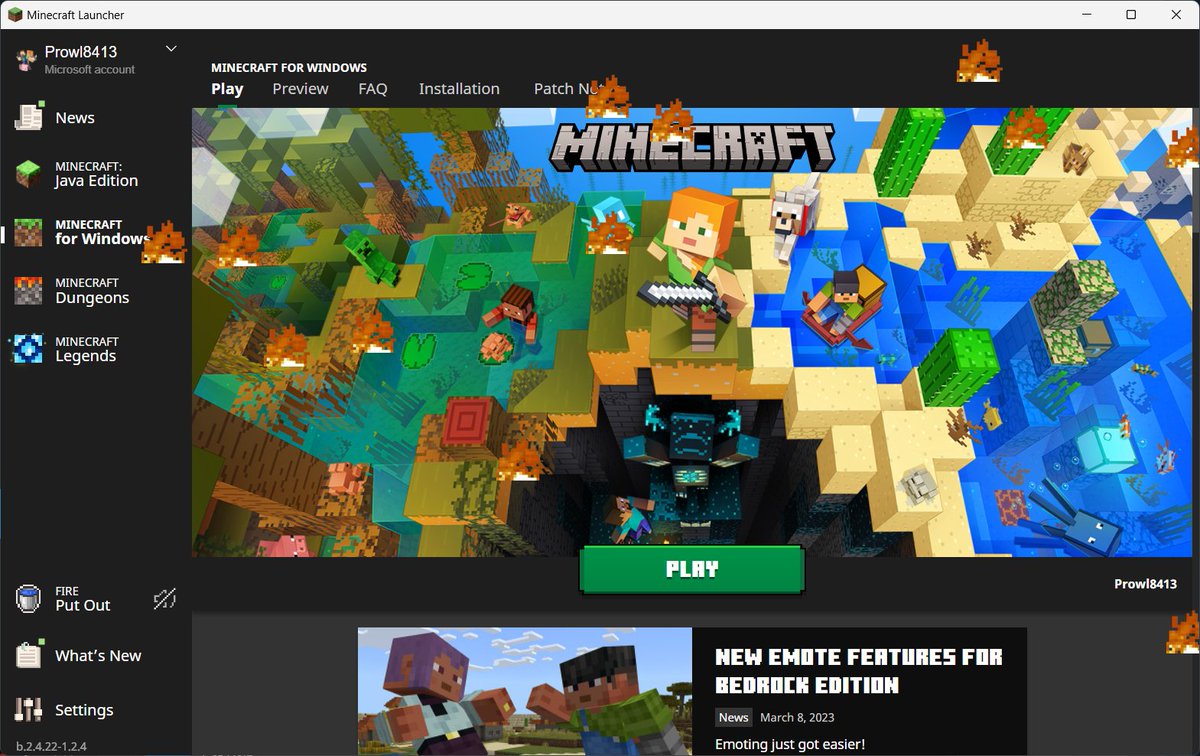Open the Installation tab
Image resolution: width=1200 pixels, height=756 pixels.
pyautogui.click(x=459, y=89)
